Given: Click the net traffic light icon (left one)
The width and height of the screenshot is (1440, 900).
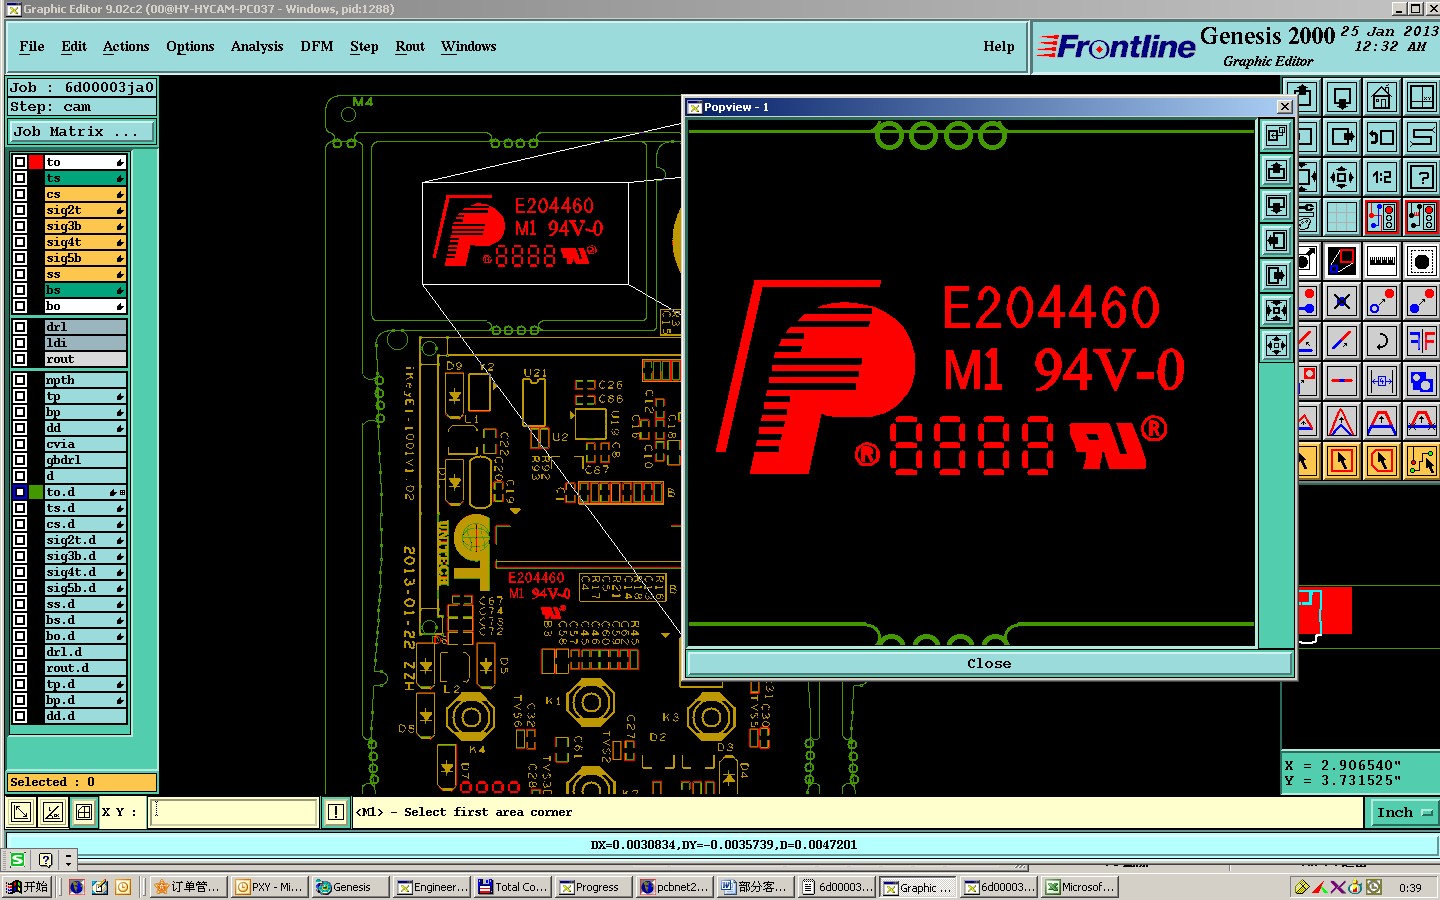Looking at the screenshot, I should click(x=1381, y=217).
